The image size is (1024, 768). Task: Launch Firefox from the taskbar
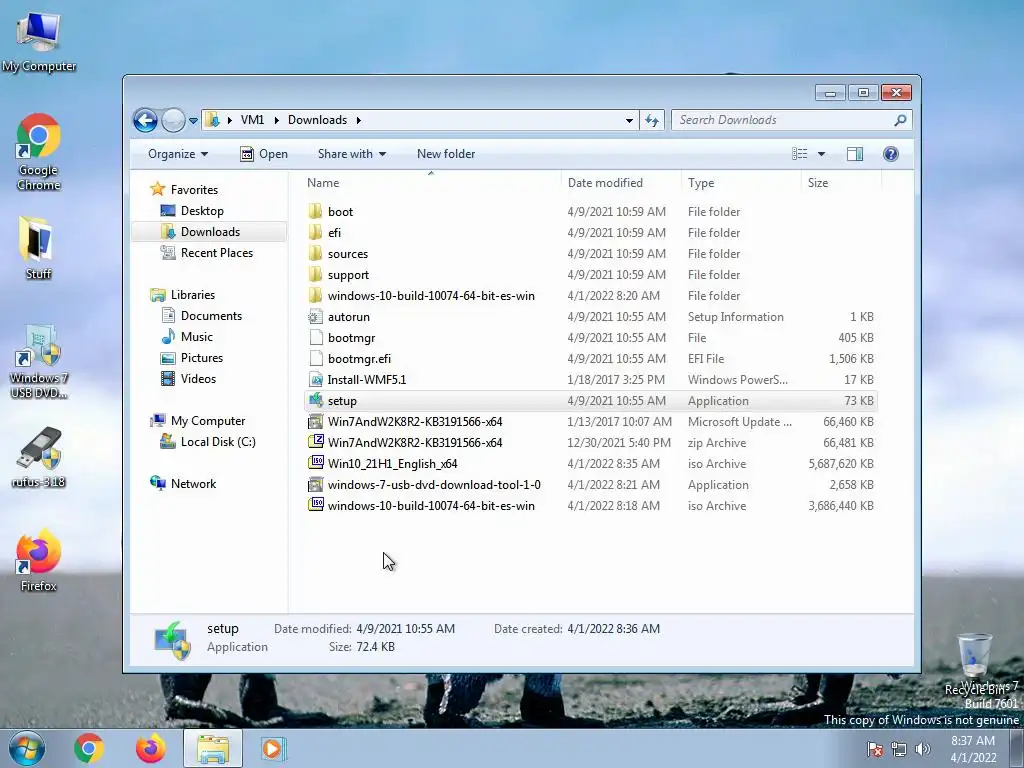pos(150,748)
